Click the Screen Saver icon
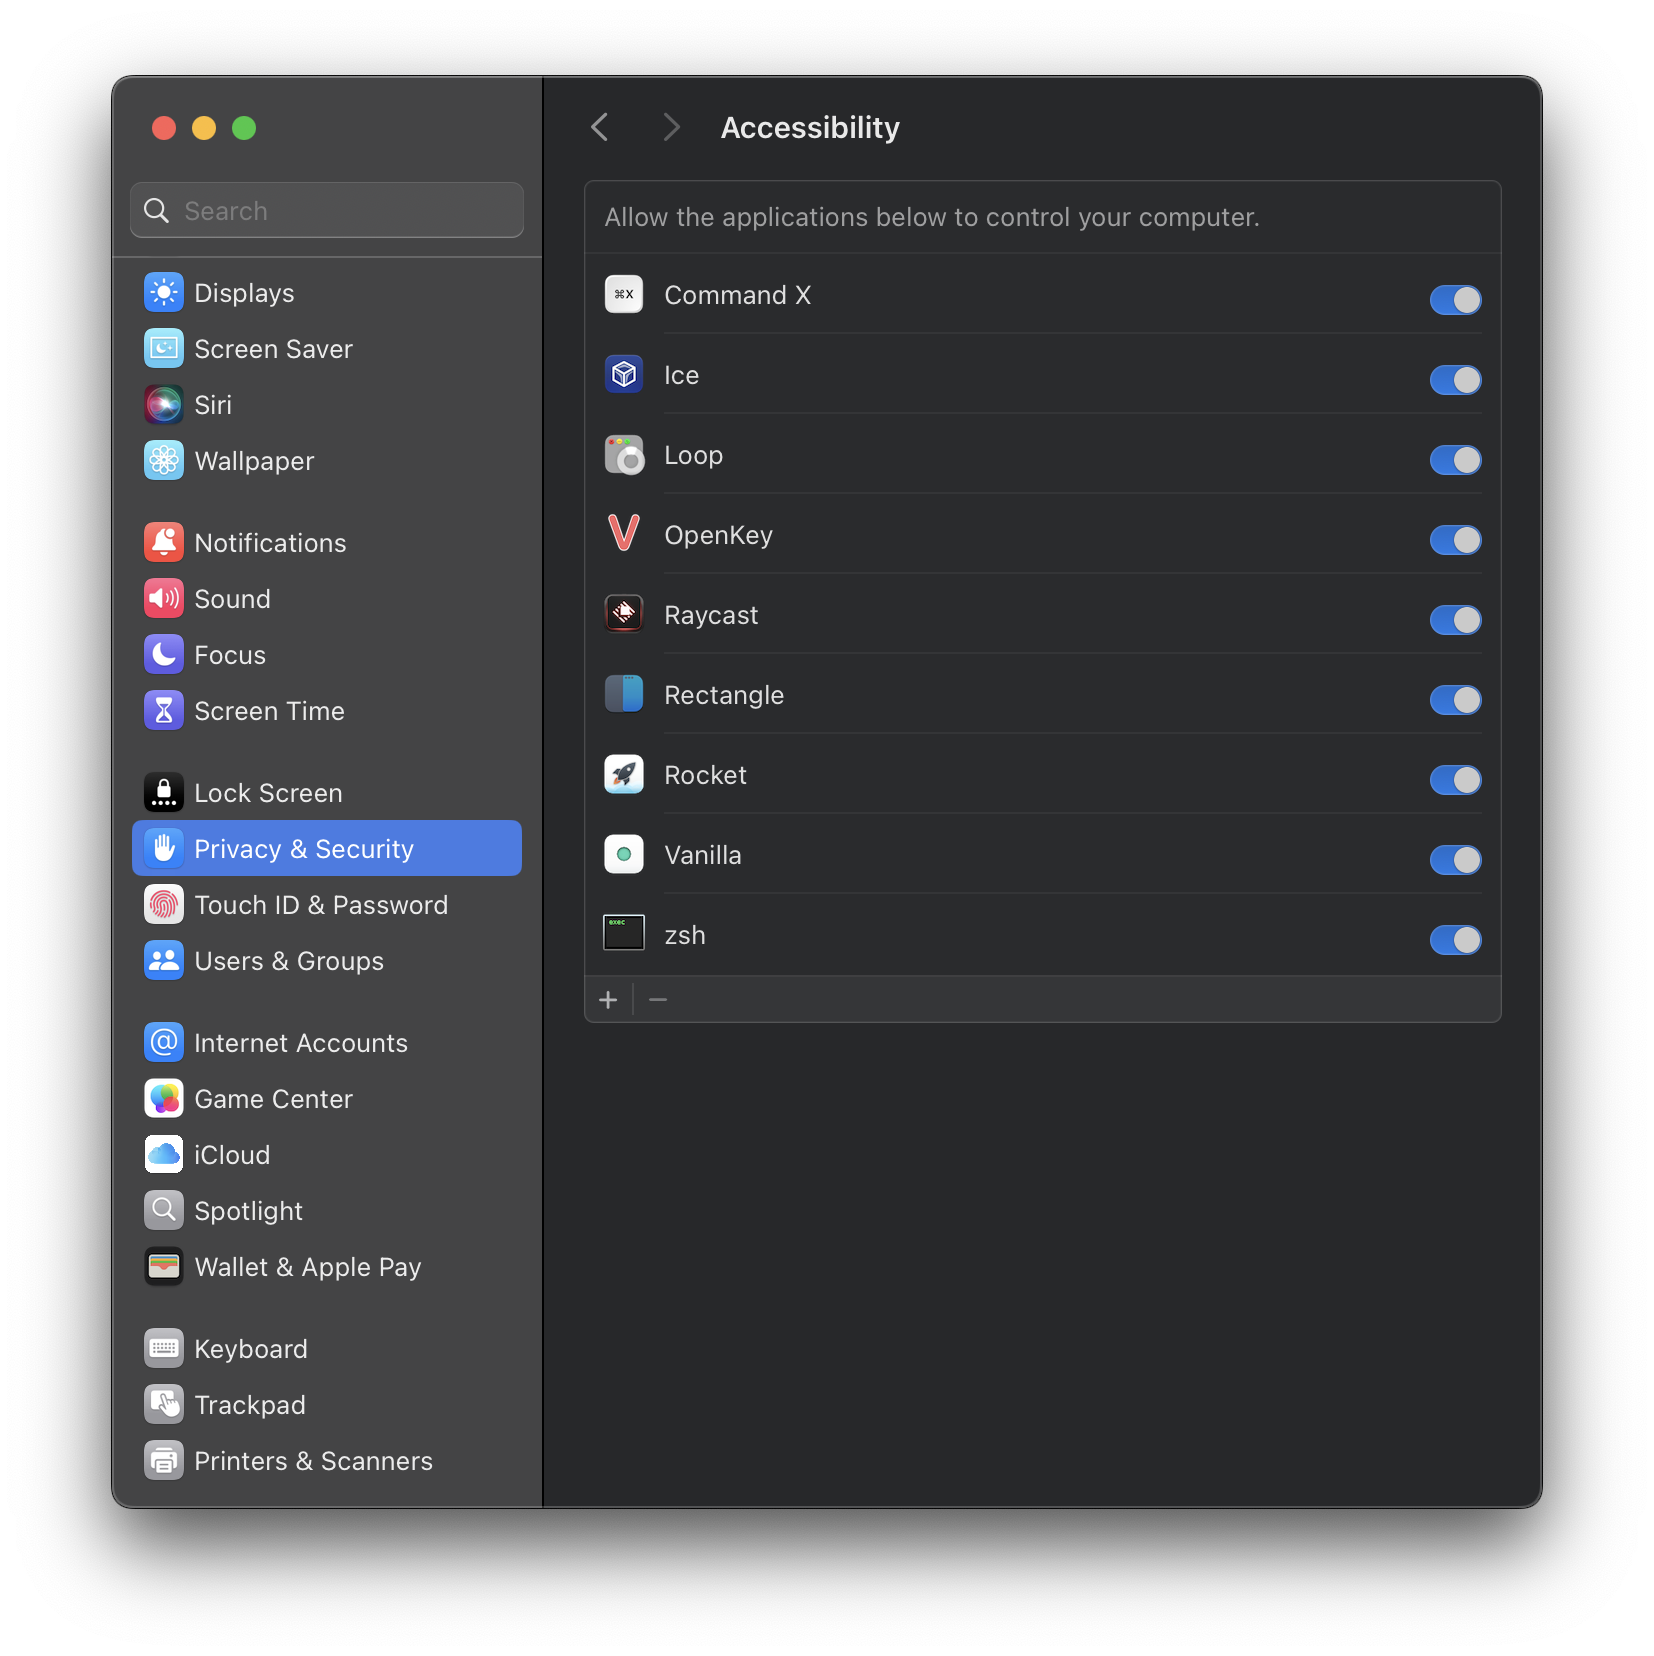 click(x=164, y=349)
